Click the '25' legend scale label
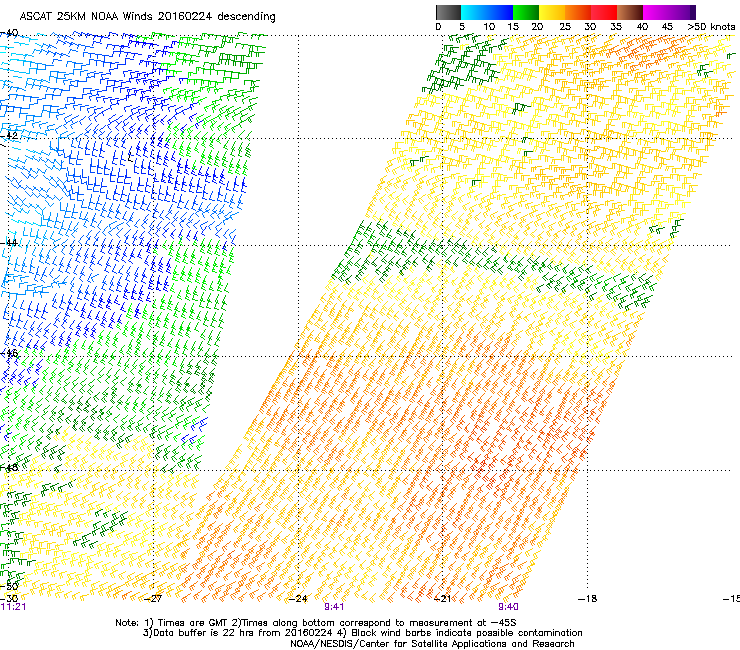Image resolution: width=740 pixels, height=650 pixels. pyautogui.click(x=565, y=27)
